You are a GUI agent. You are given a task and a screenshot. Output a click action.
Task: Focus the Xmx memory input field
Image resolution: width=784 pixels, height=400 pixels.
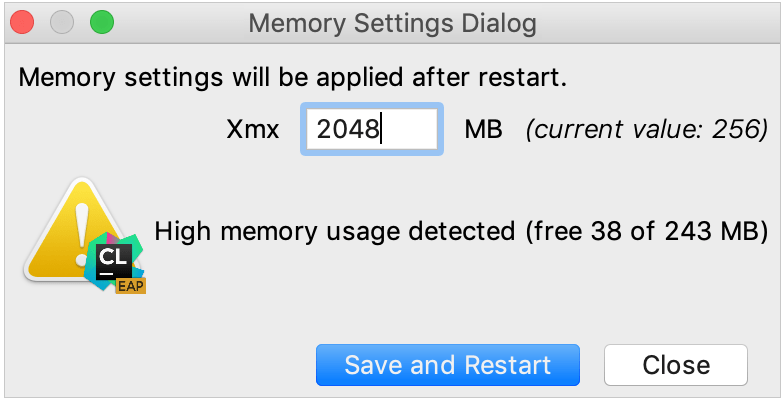tap(371, 130)
